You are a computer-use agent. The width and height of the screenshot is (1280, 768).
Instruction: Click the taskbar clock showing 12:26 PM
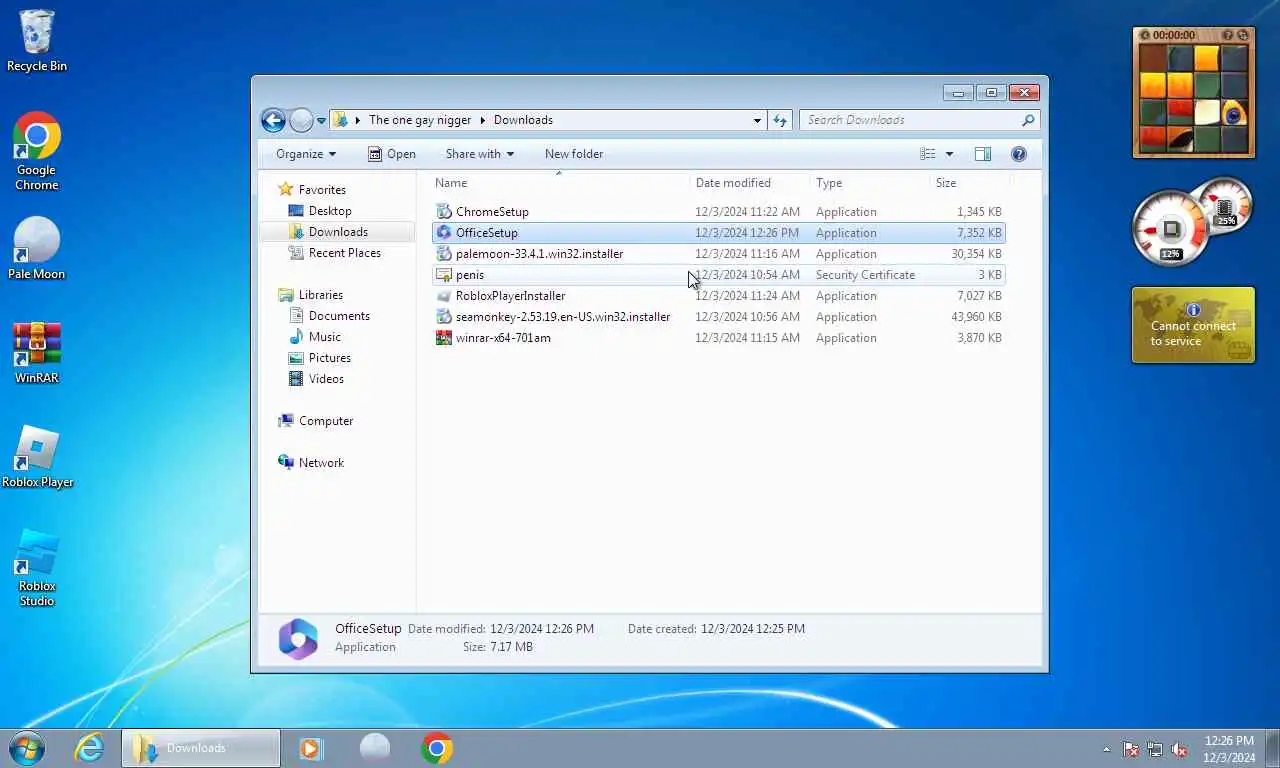click(x=1229, y=749)
